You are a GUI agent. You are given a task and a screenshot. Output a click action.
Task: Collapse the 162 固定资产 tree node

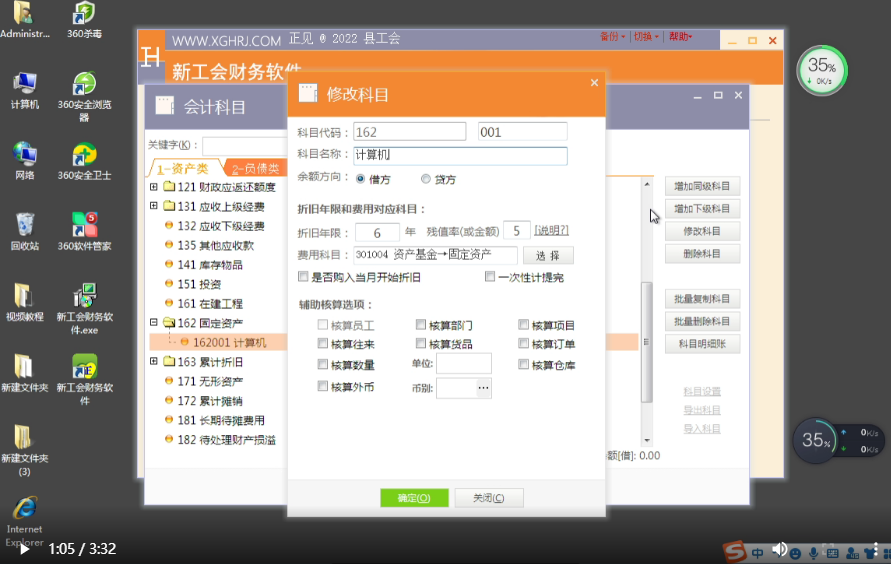coord(154,323)
